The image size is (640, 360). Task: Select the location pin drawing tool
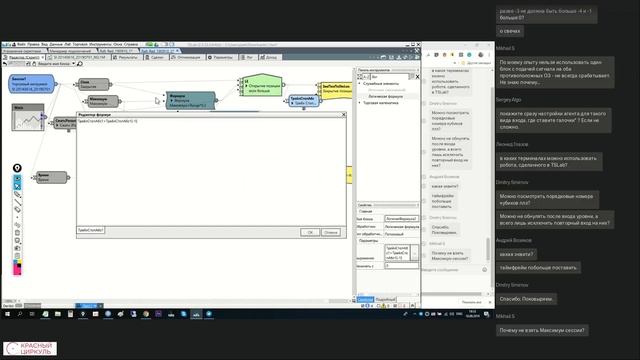[17, 168]
